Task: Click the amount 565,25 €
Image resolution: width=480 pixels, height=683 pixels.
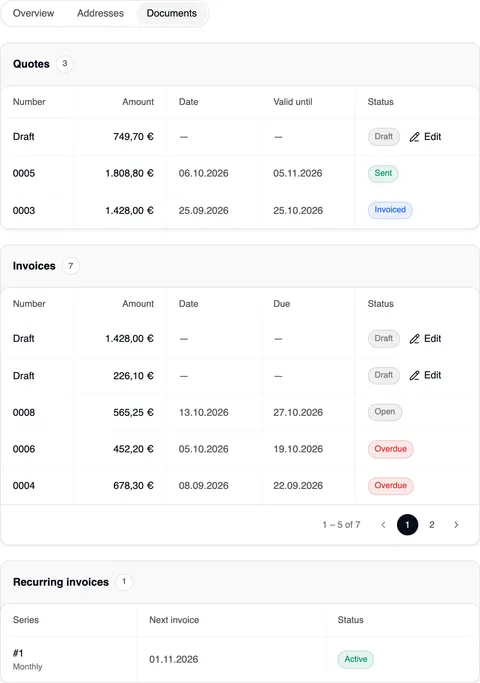Action: coord(133,413)
